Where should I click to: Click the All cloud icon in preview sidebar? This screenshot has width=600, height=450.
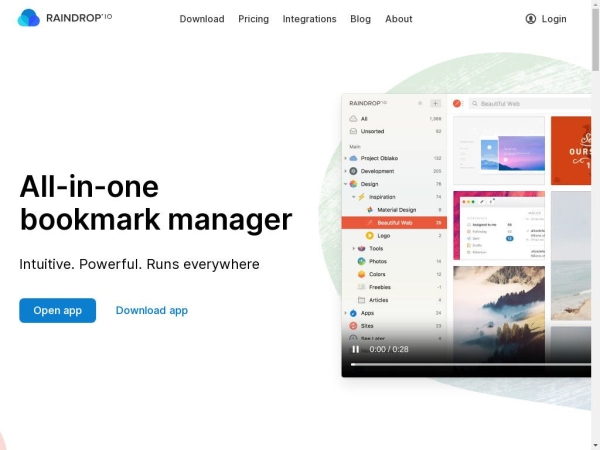tap(353, 119)
